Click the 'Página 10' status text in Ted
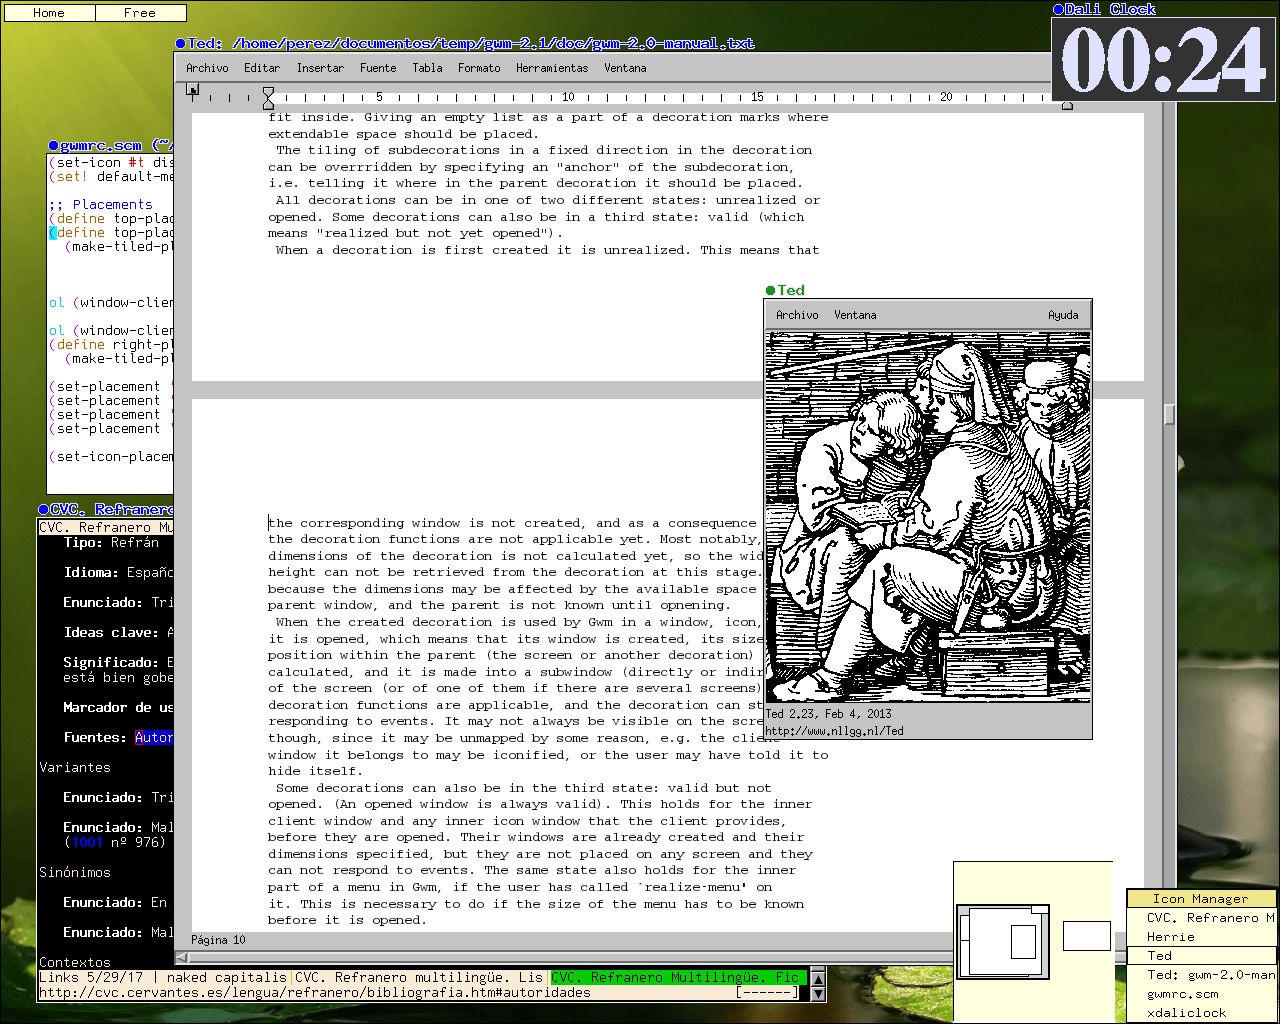 click(x=218, y=940)
